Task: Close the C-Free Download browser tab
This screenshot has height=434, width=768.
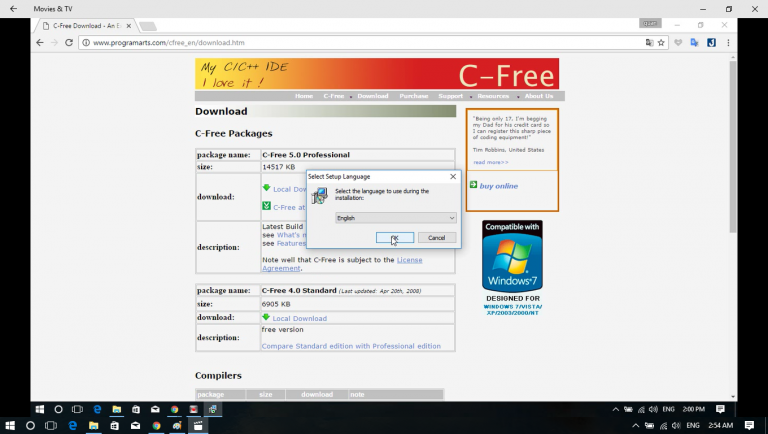Action: pos(129,25)
